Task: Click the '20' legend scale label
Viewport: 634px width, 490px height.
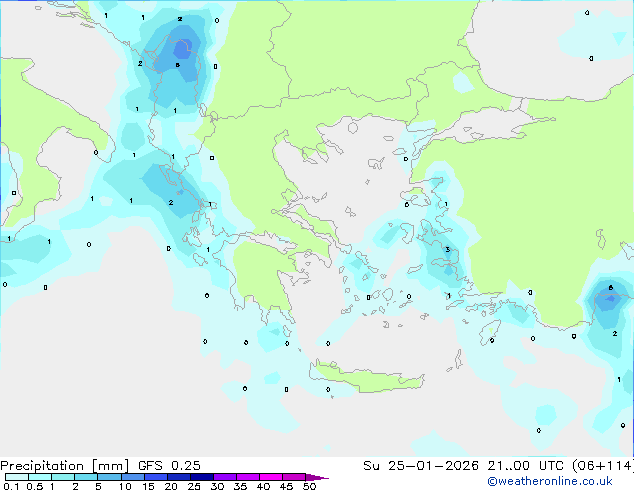Action: click(171, 486)
